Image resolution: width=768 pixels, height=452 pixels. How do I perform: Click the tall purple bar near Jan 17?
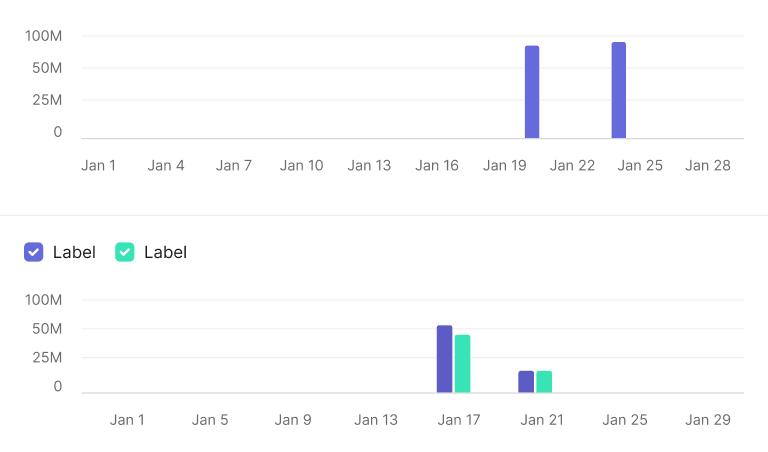tap(444, 359)
